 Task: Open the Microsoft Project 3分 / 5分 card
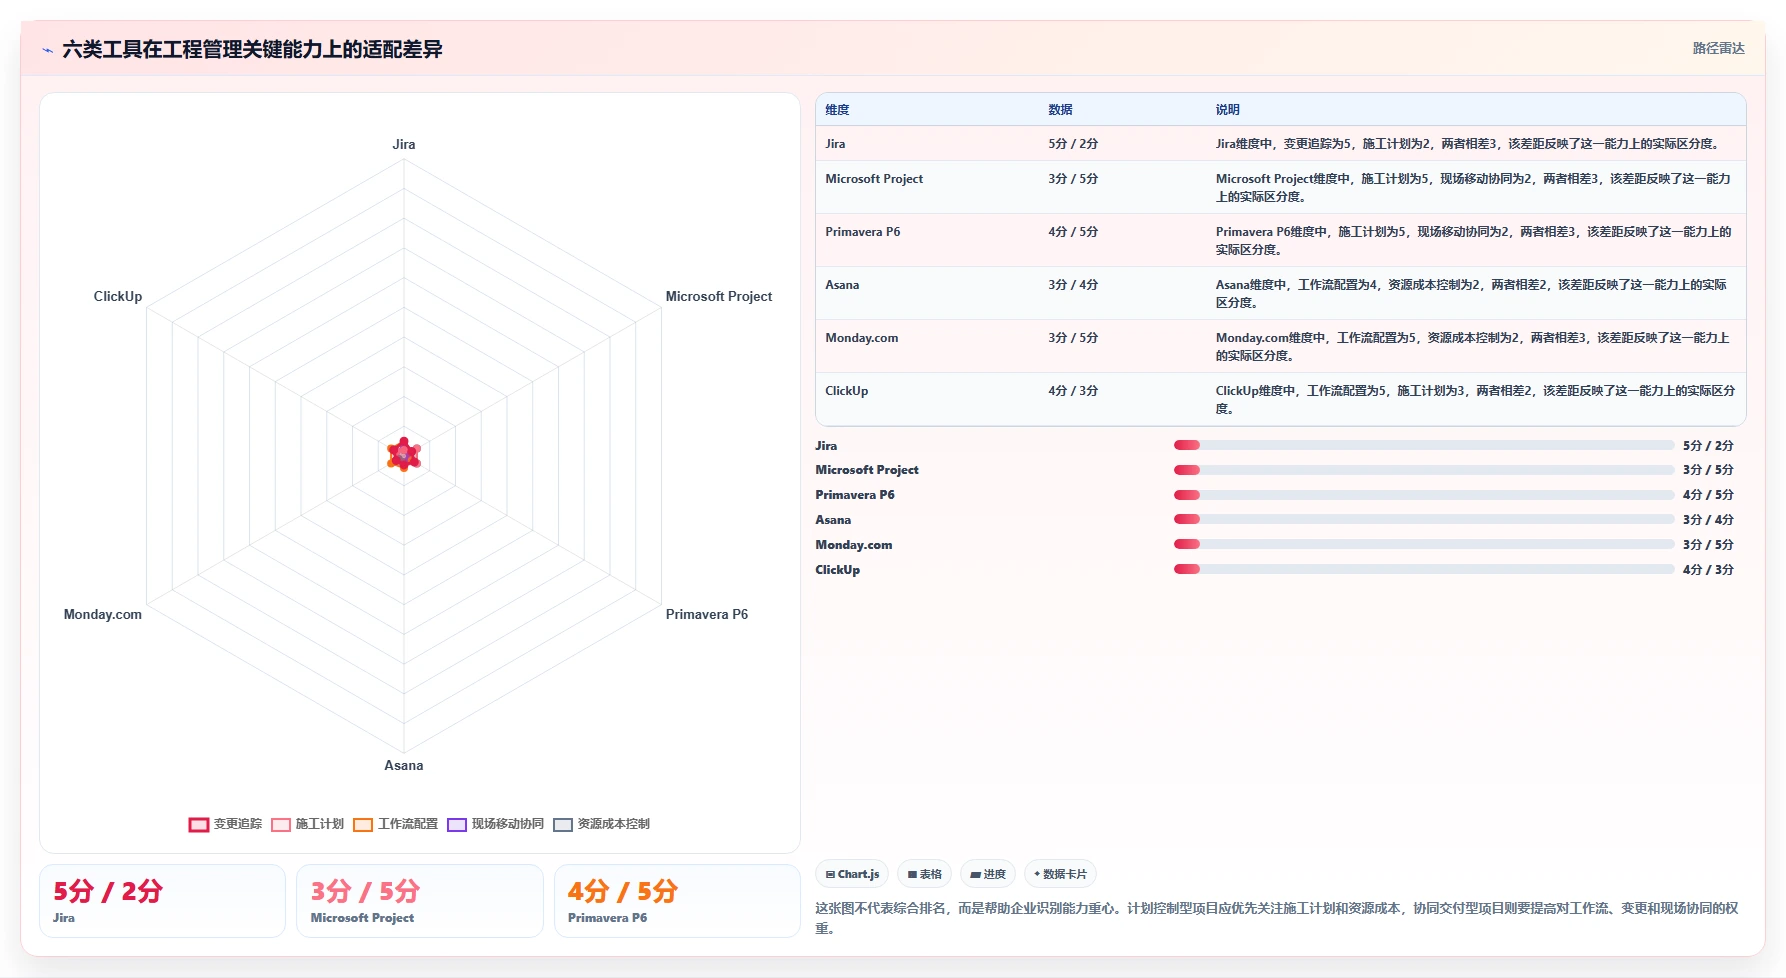(420, 901)
